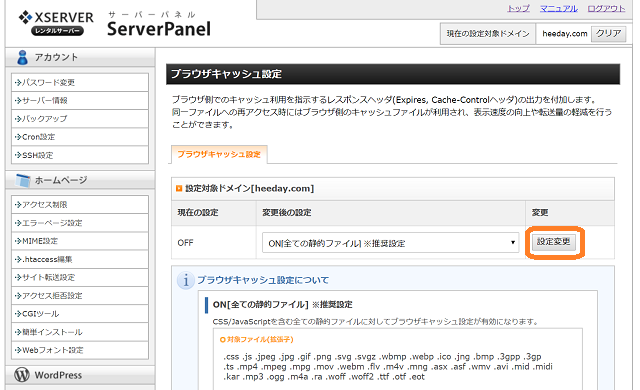The height and width of the screenshot is (390, 640).
Task: Click the アカウント section header
Action: click(80, 57)
